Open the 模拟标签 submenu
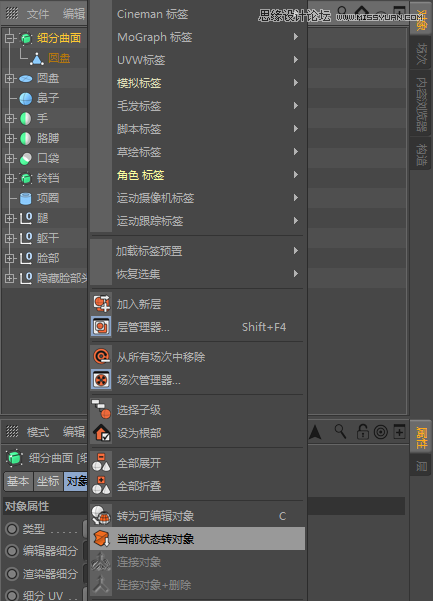The width and height of the screenshot is (433, 601). pos(197,83)
